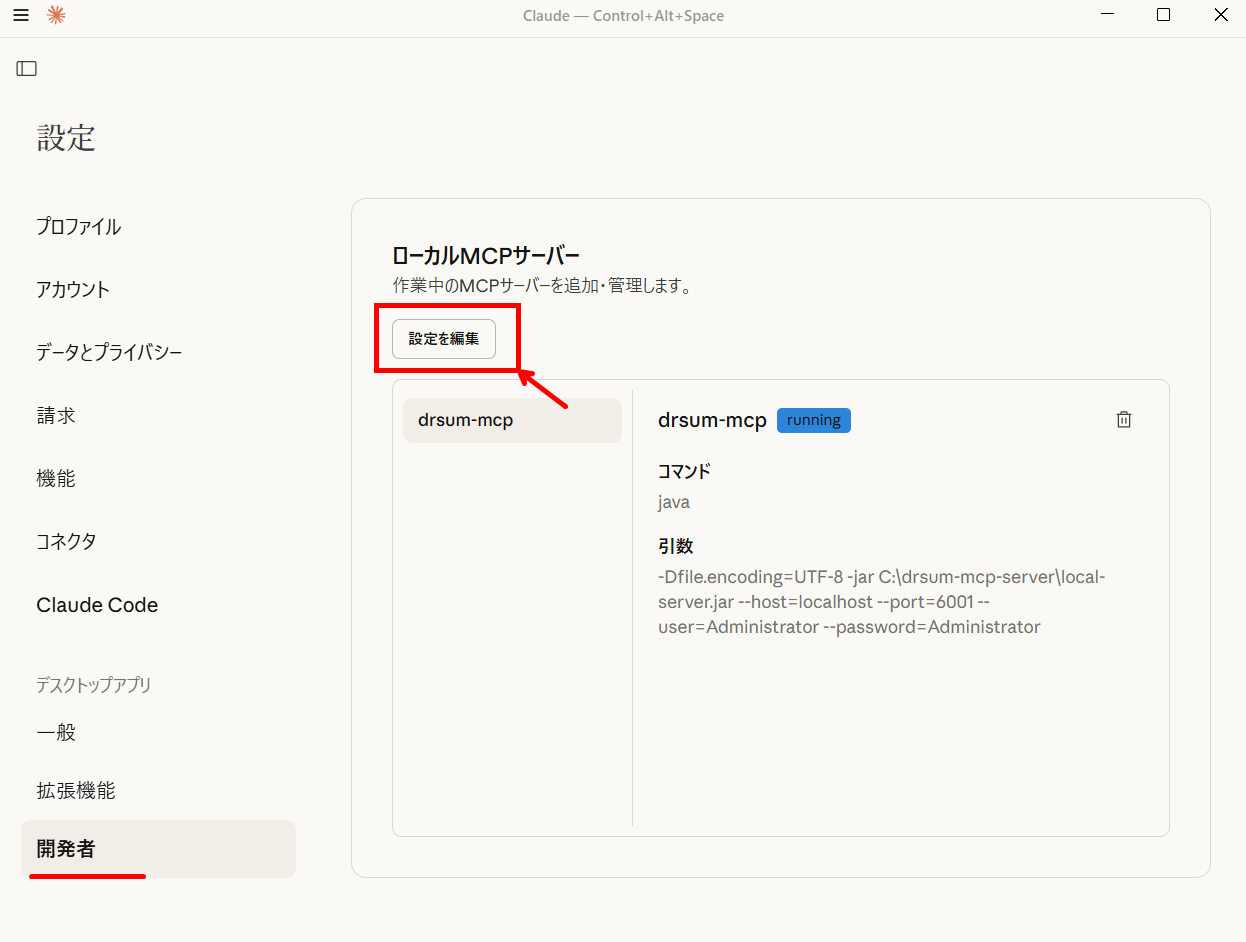The width and height of the screenshot is (1246, 942).
Task: Maximize the Claude window
Action: pos(1163,15)
